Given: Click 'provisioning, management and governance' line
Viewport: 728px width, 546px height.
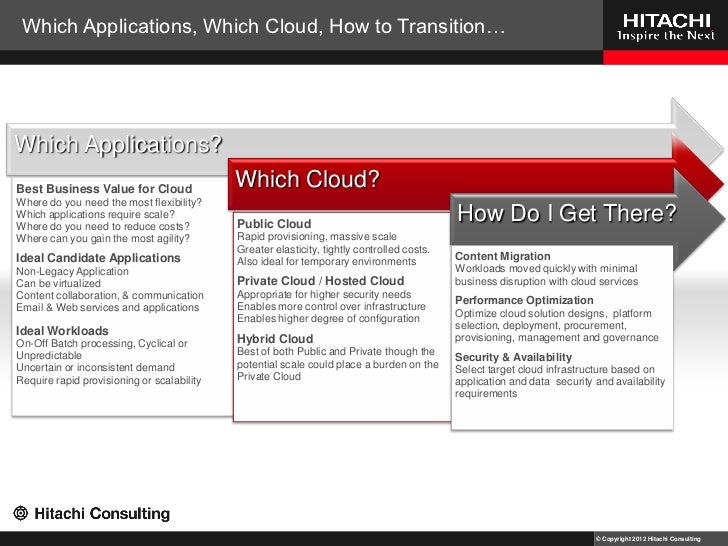Looking at the screenshot, I should [557, 338].
